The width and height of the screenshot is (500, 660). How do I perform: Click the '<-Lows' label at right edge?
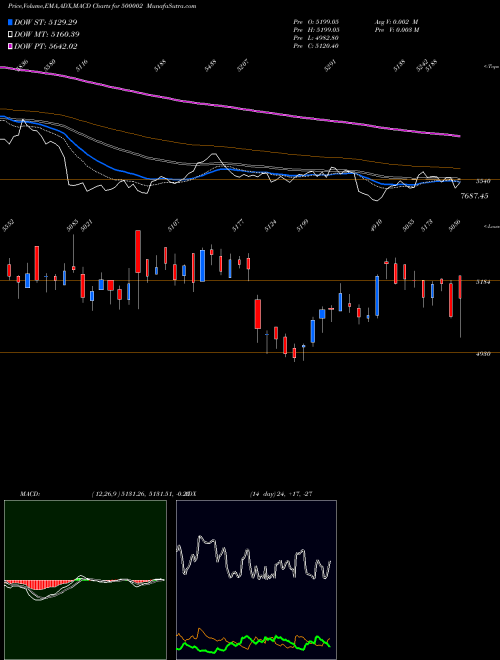tap(491, 226)
